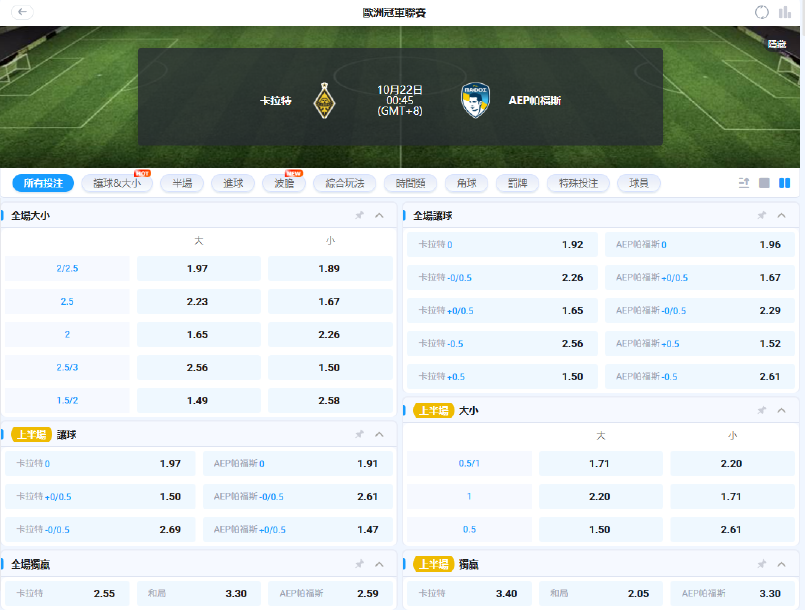Select the 角球 tab
Screen dimensions: 805x610
(x=467, y=183)
